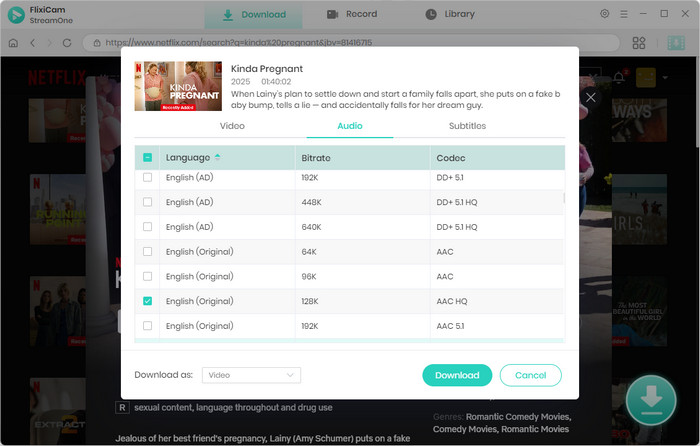The image size is (700, 446).
Task: Reload the page with the refresh icon
Action: [67, 43]
